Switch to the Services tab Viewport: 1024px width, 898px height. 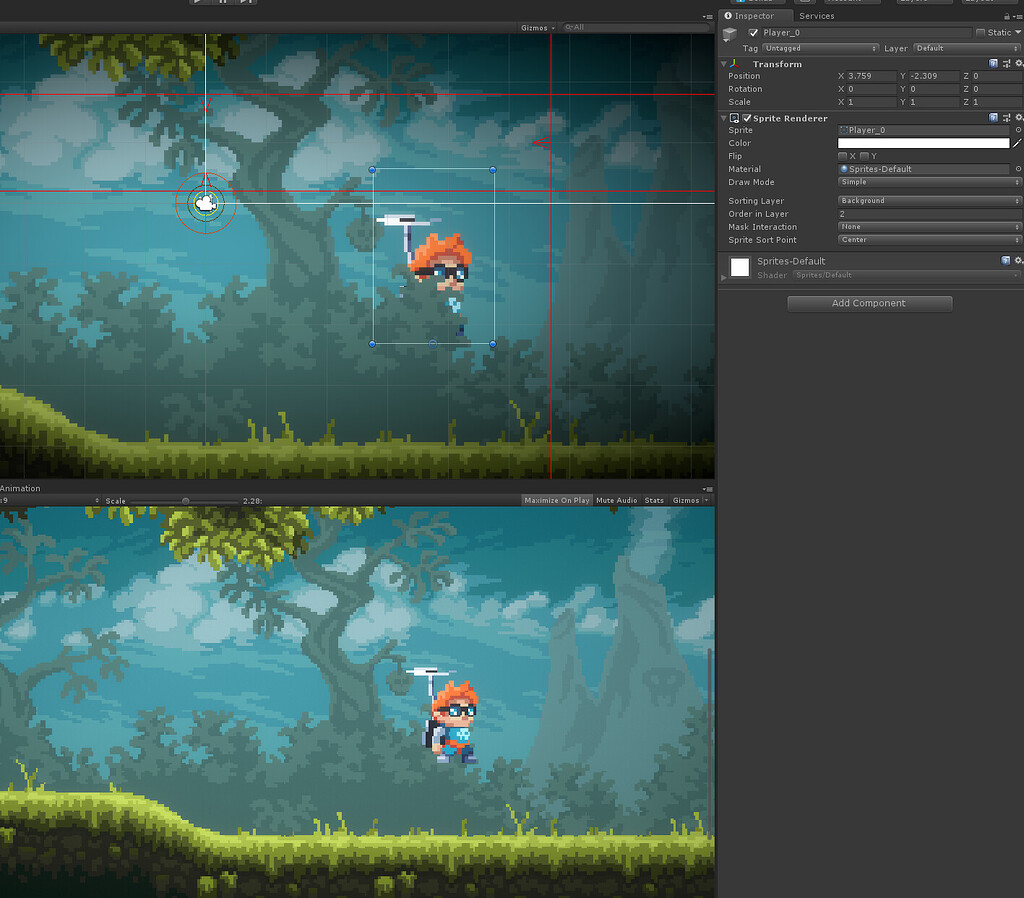[816, 15]
